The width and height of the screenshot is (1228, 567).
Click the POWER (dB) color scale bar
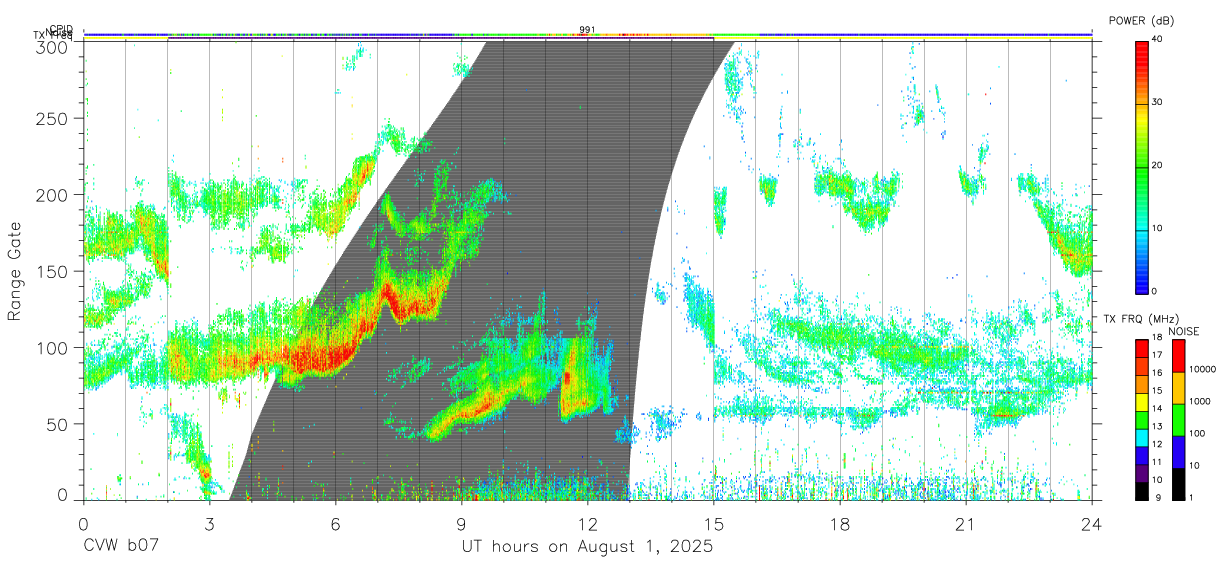coord(1141,166)
